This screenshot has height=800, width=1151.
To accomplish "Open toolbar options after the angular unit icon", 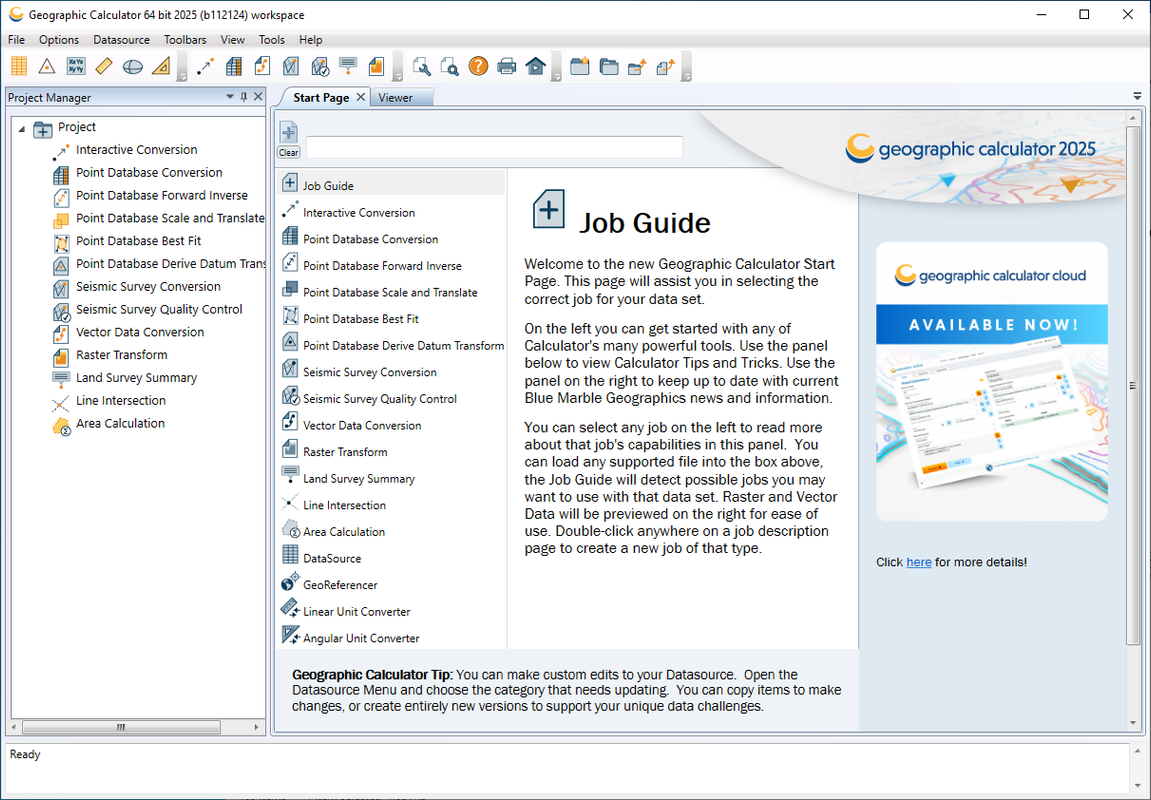I will point(182,67).
